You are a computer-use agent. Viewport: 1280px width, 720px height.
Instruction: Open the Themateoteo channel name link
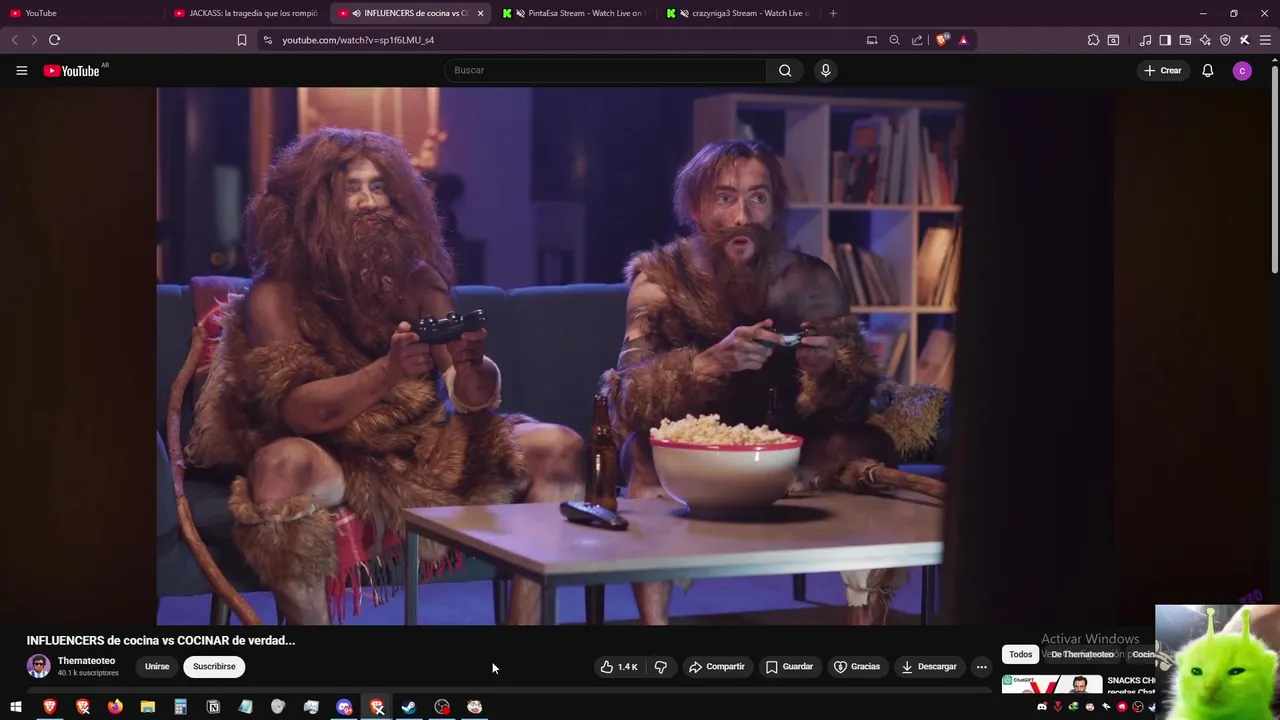(86, 661)
